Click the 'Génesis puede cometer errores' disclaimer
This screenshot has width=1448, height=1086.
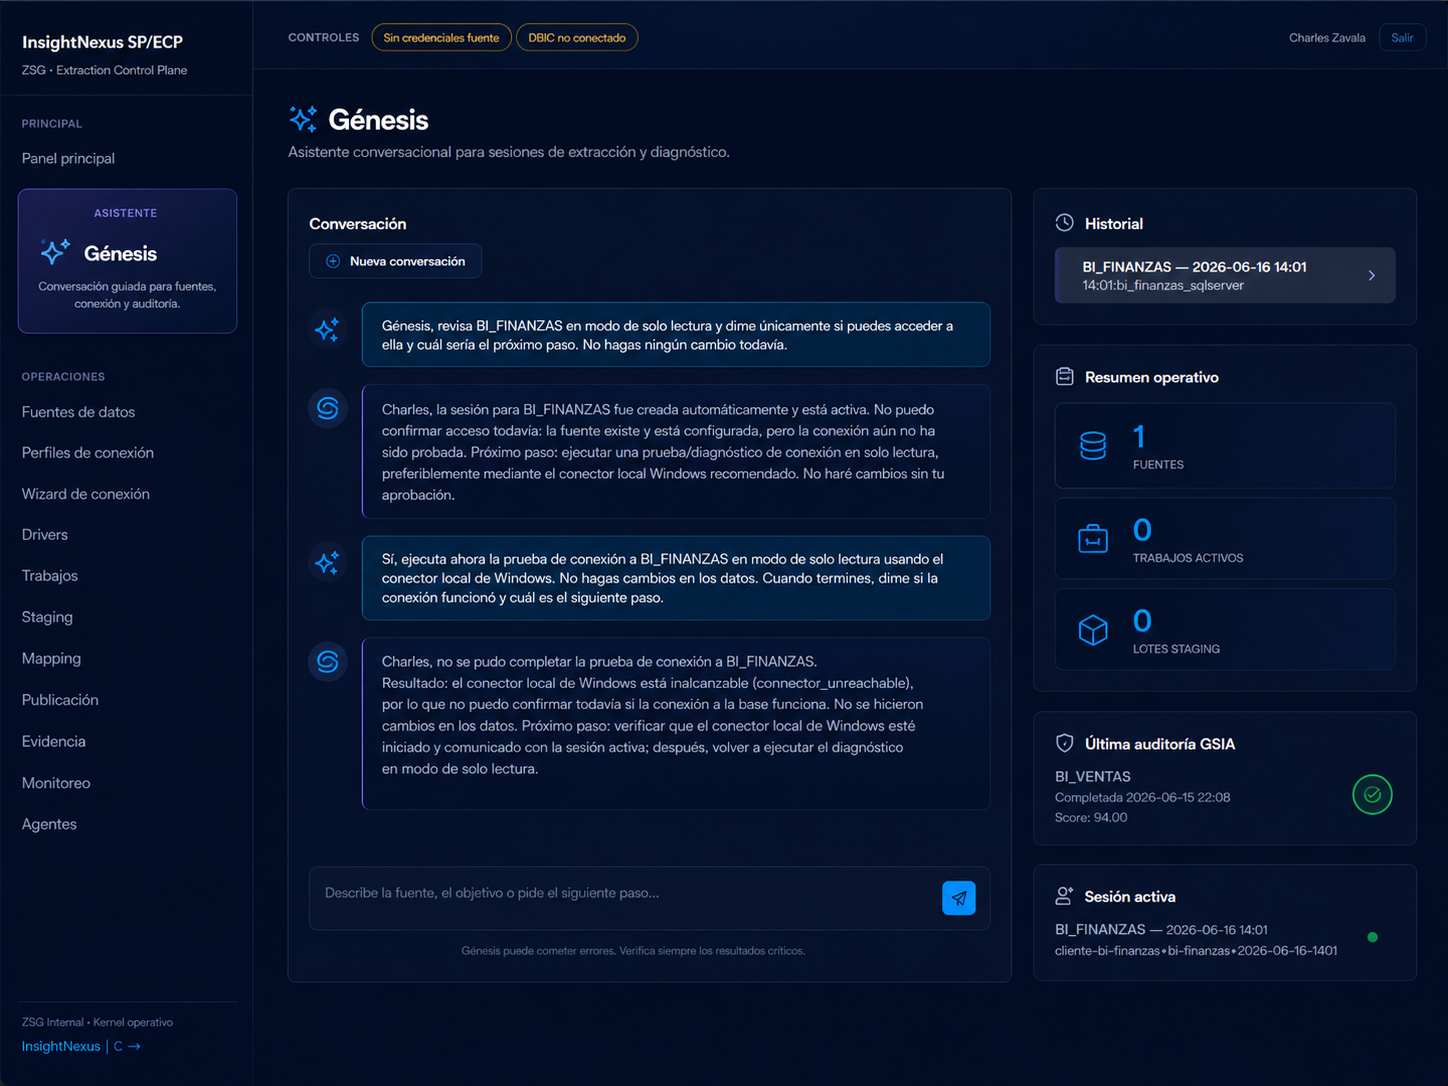point(633,951)
